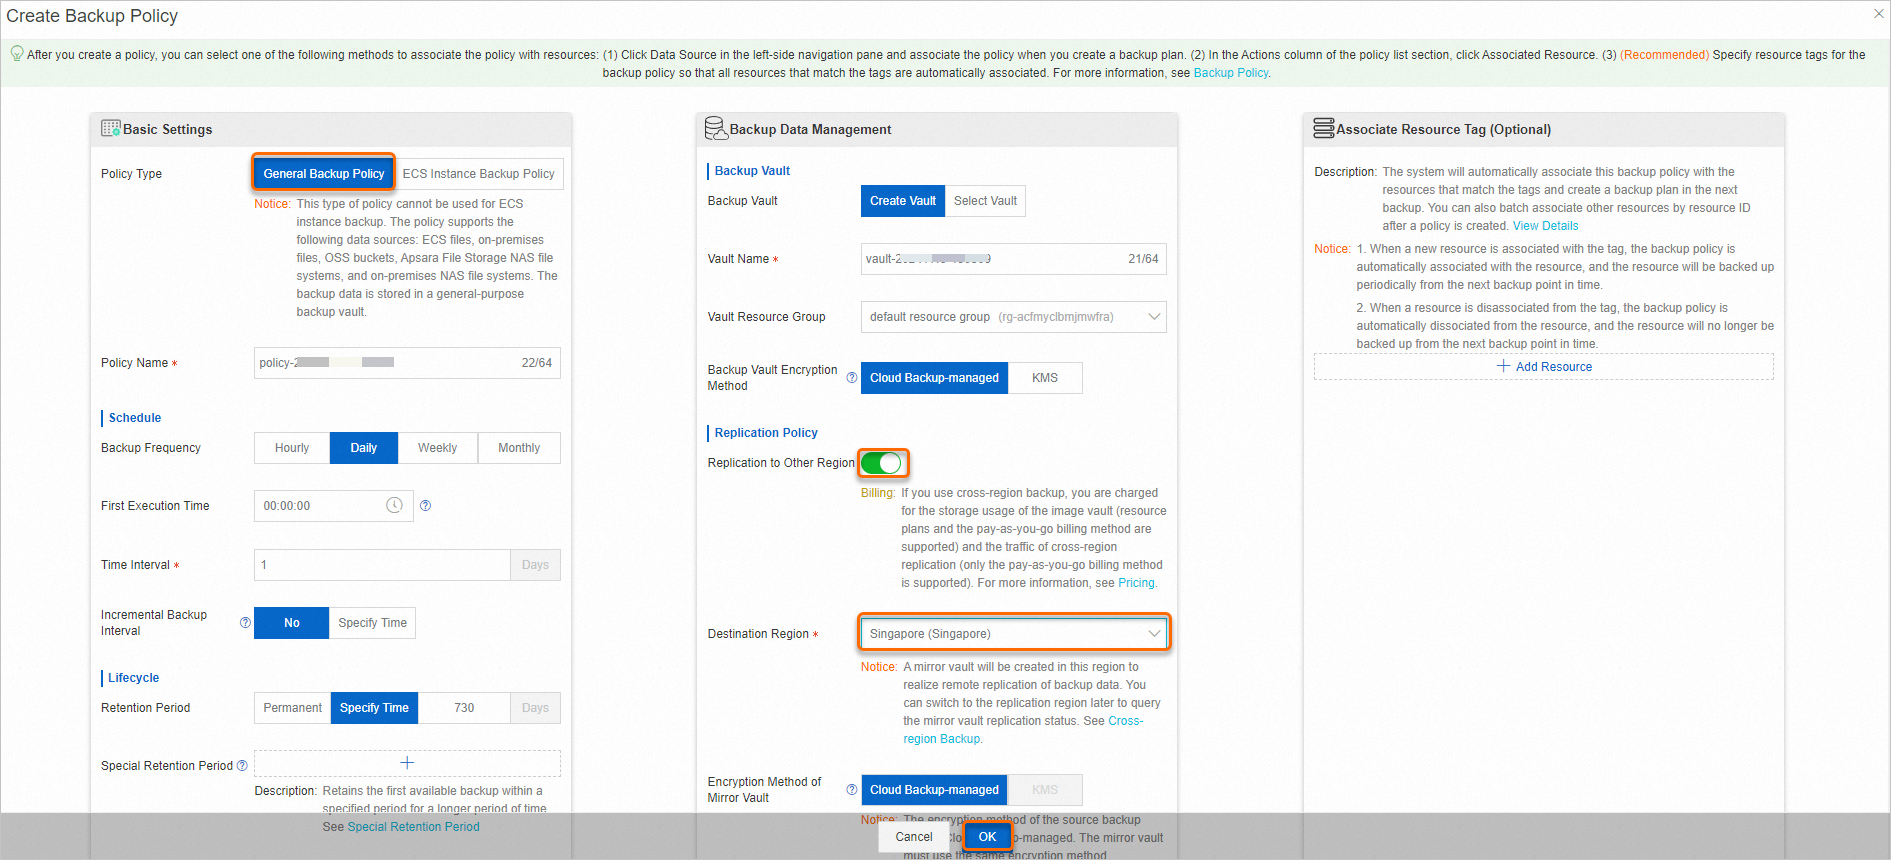Image resolution: width=1891 pixels, height=860 pixels.
Task: Close the Create Backup Policy dialog
Action: 1878,14
